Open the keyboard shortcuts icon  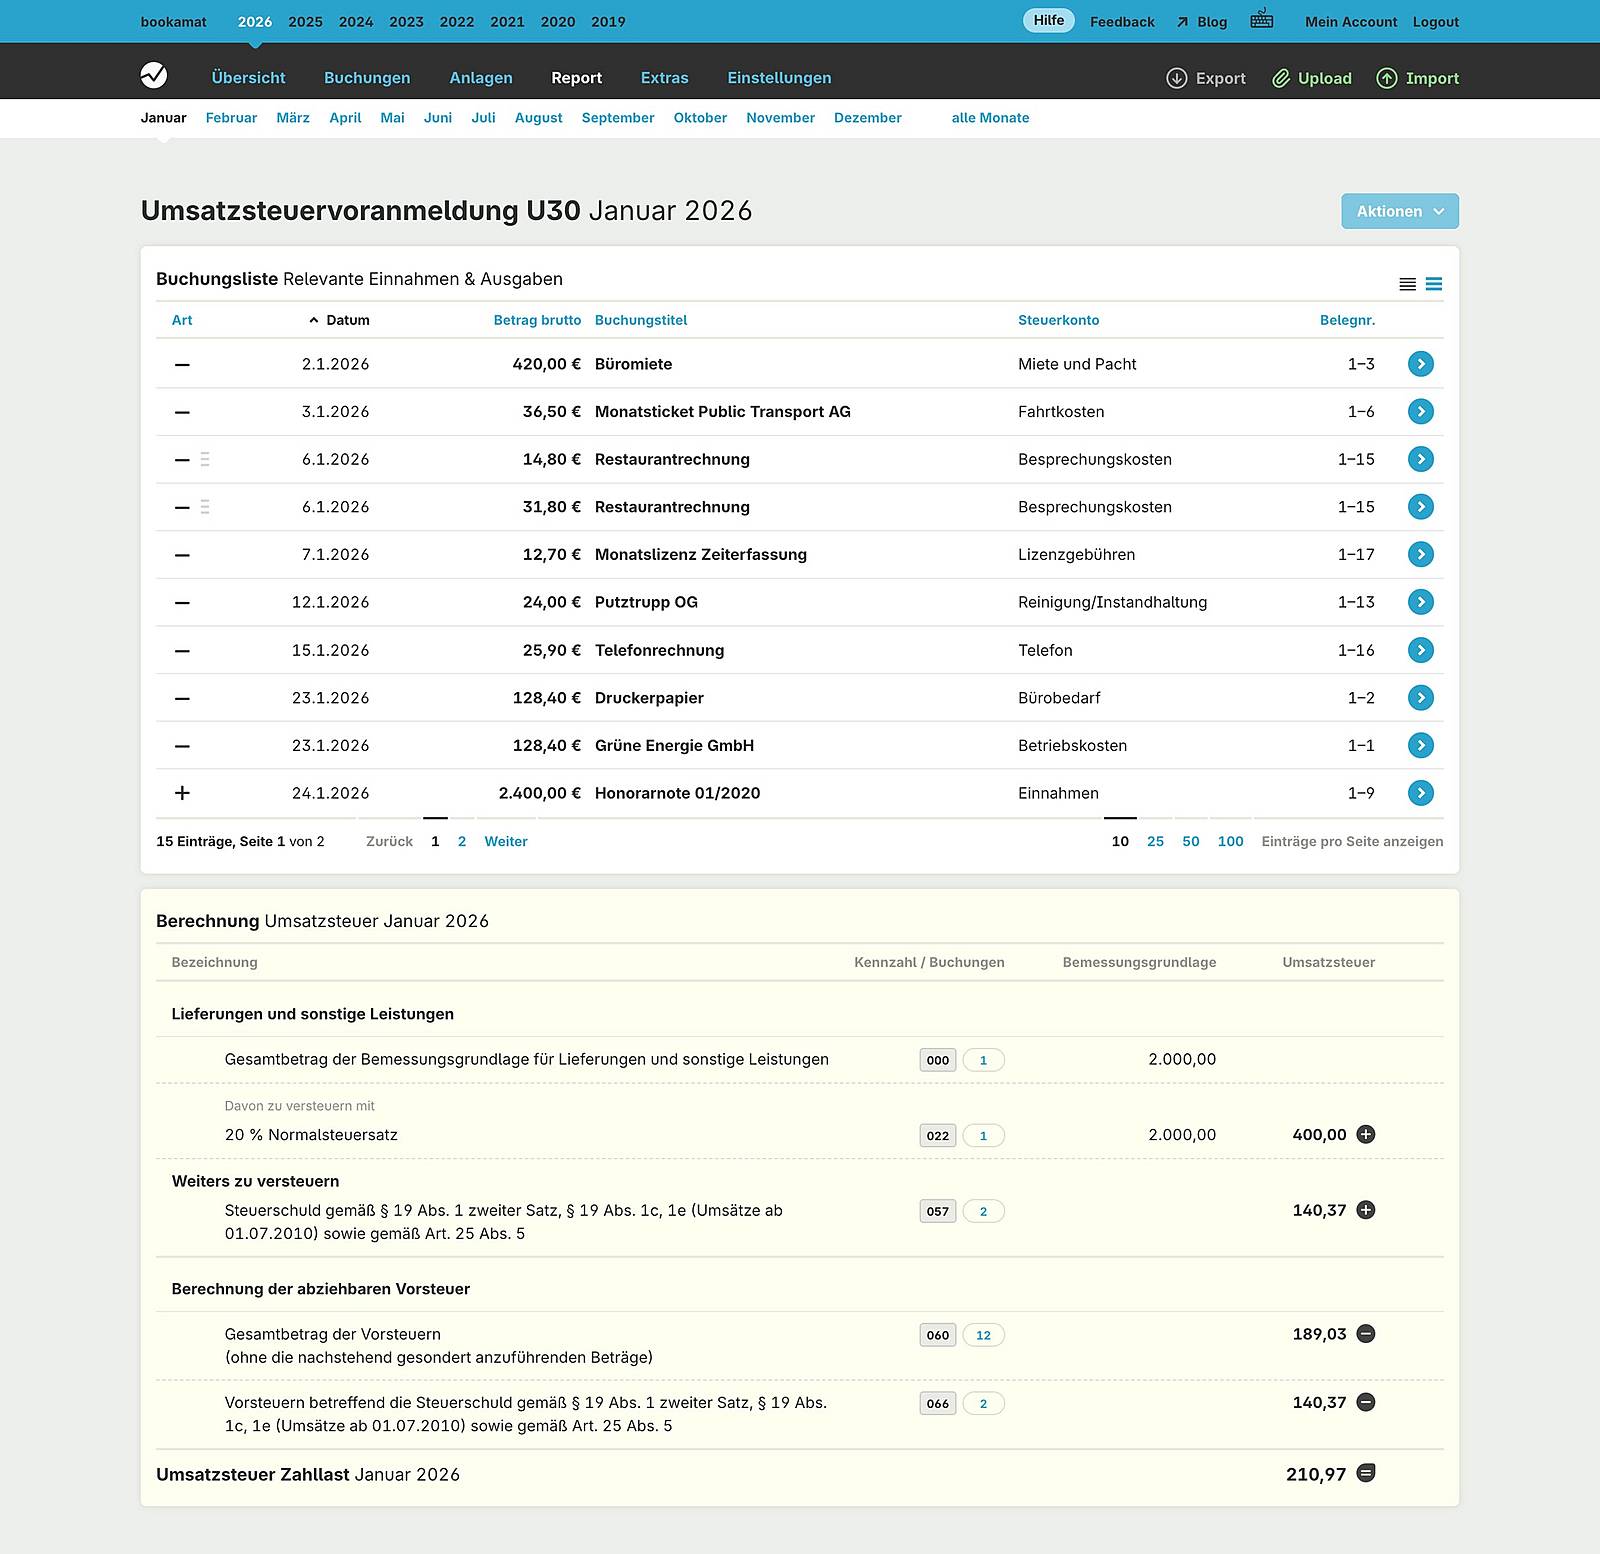pos(1262,20)
